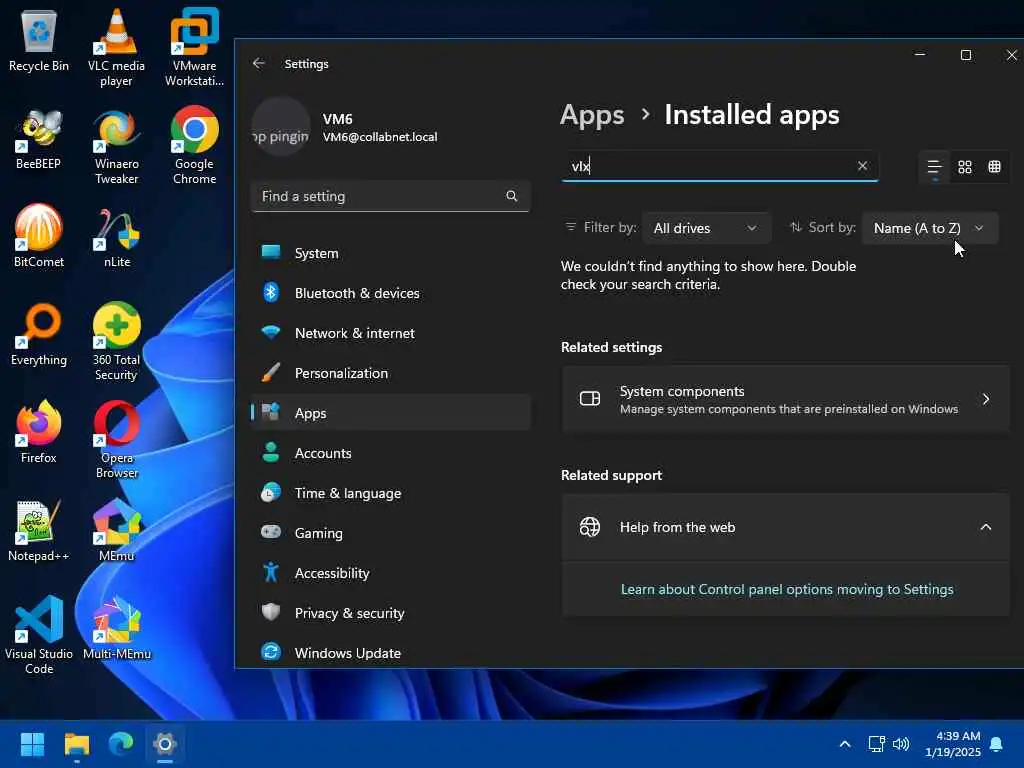Viewport: 1024px width, 768px height.
Task: Open notification bell in taskbar
Action: pyautogui.click(x=996, y=744)
